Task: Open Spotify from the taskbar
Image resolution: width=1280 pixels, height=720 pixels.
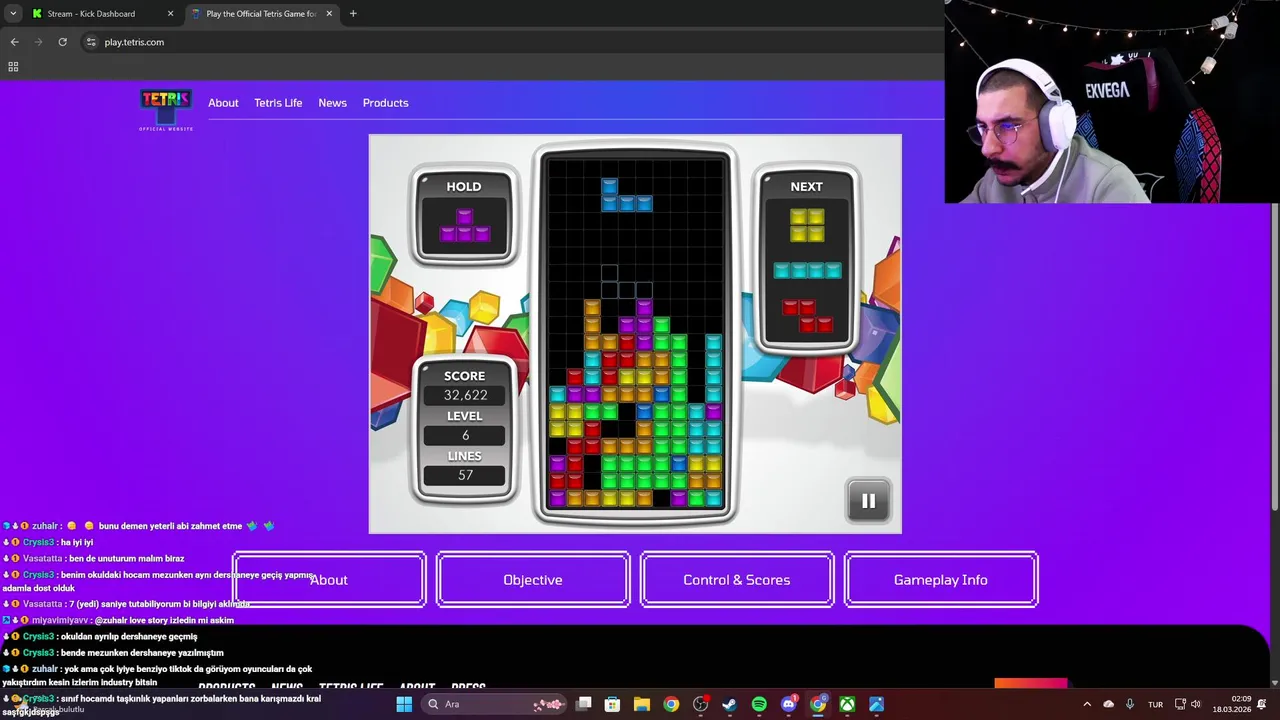Action: click(x=759, y=704)
